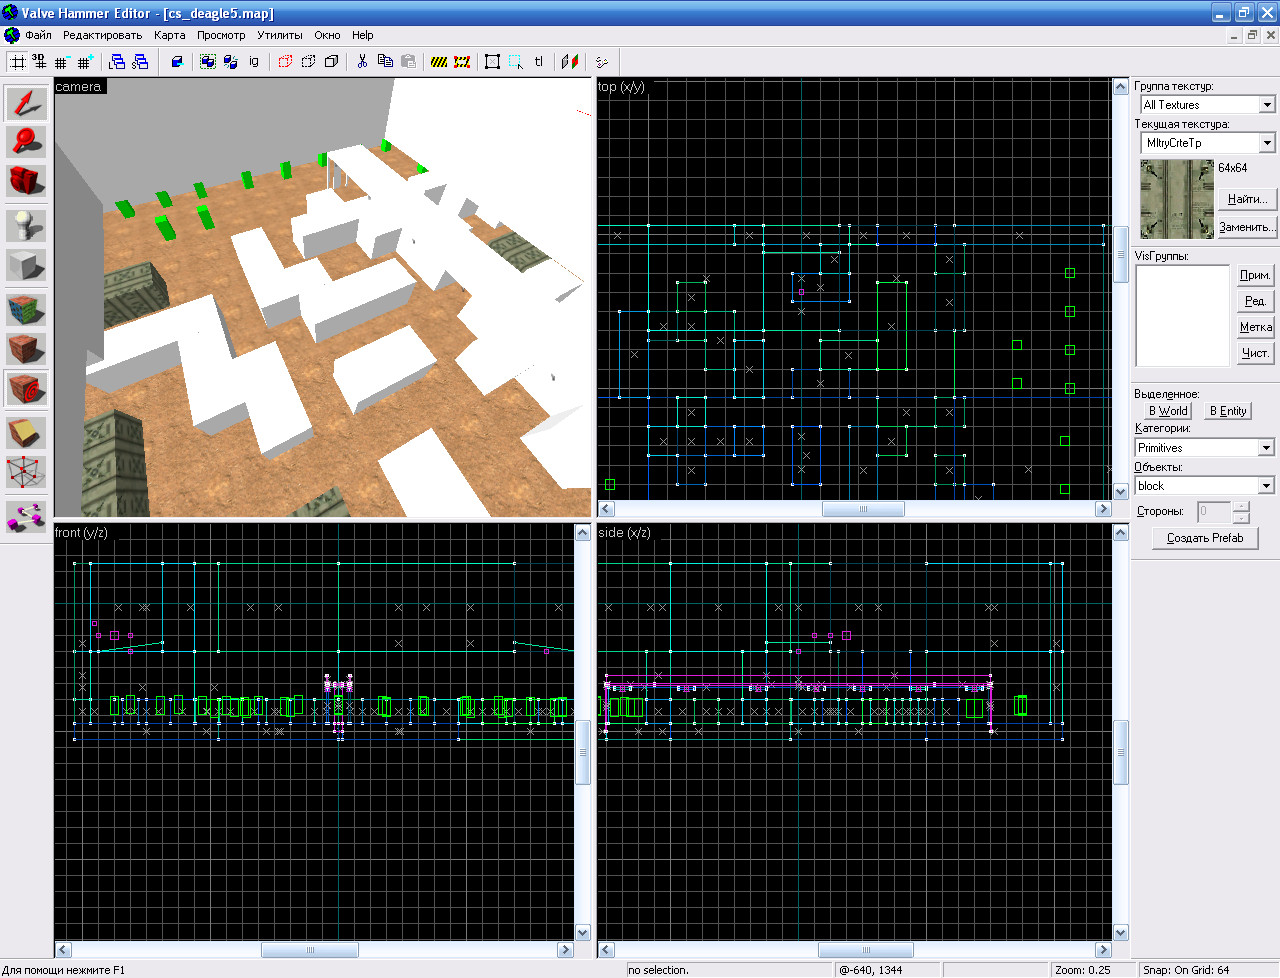Click the Smaller Grid toolbar icon
The image size is (1280, 978).
[62, 62]
